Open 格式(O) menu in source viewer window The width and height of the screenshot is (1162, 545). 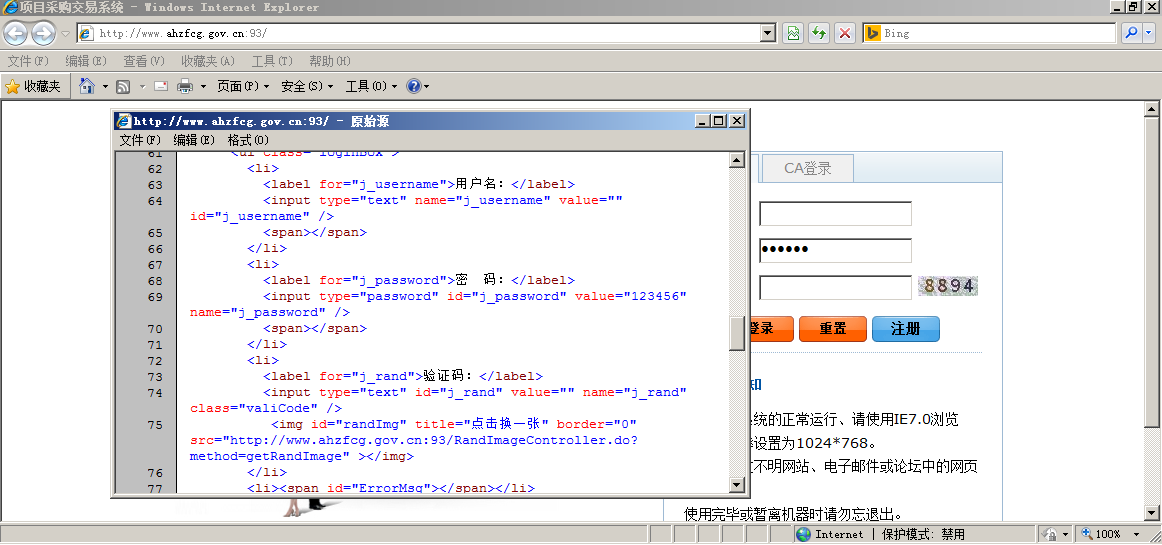(x=248, y=140)
